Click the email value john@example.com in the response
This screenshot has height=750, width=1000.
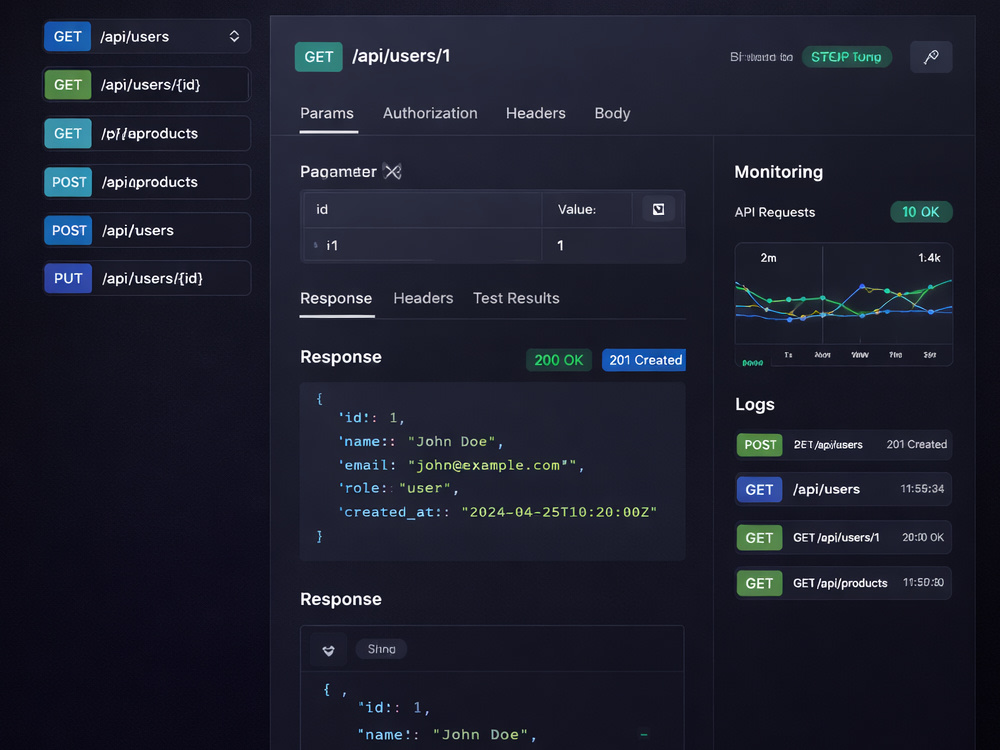[492, 466]
